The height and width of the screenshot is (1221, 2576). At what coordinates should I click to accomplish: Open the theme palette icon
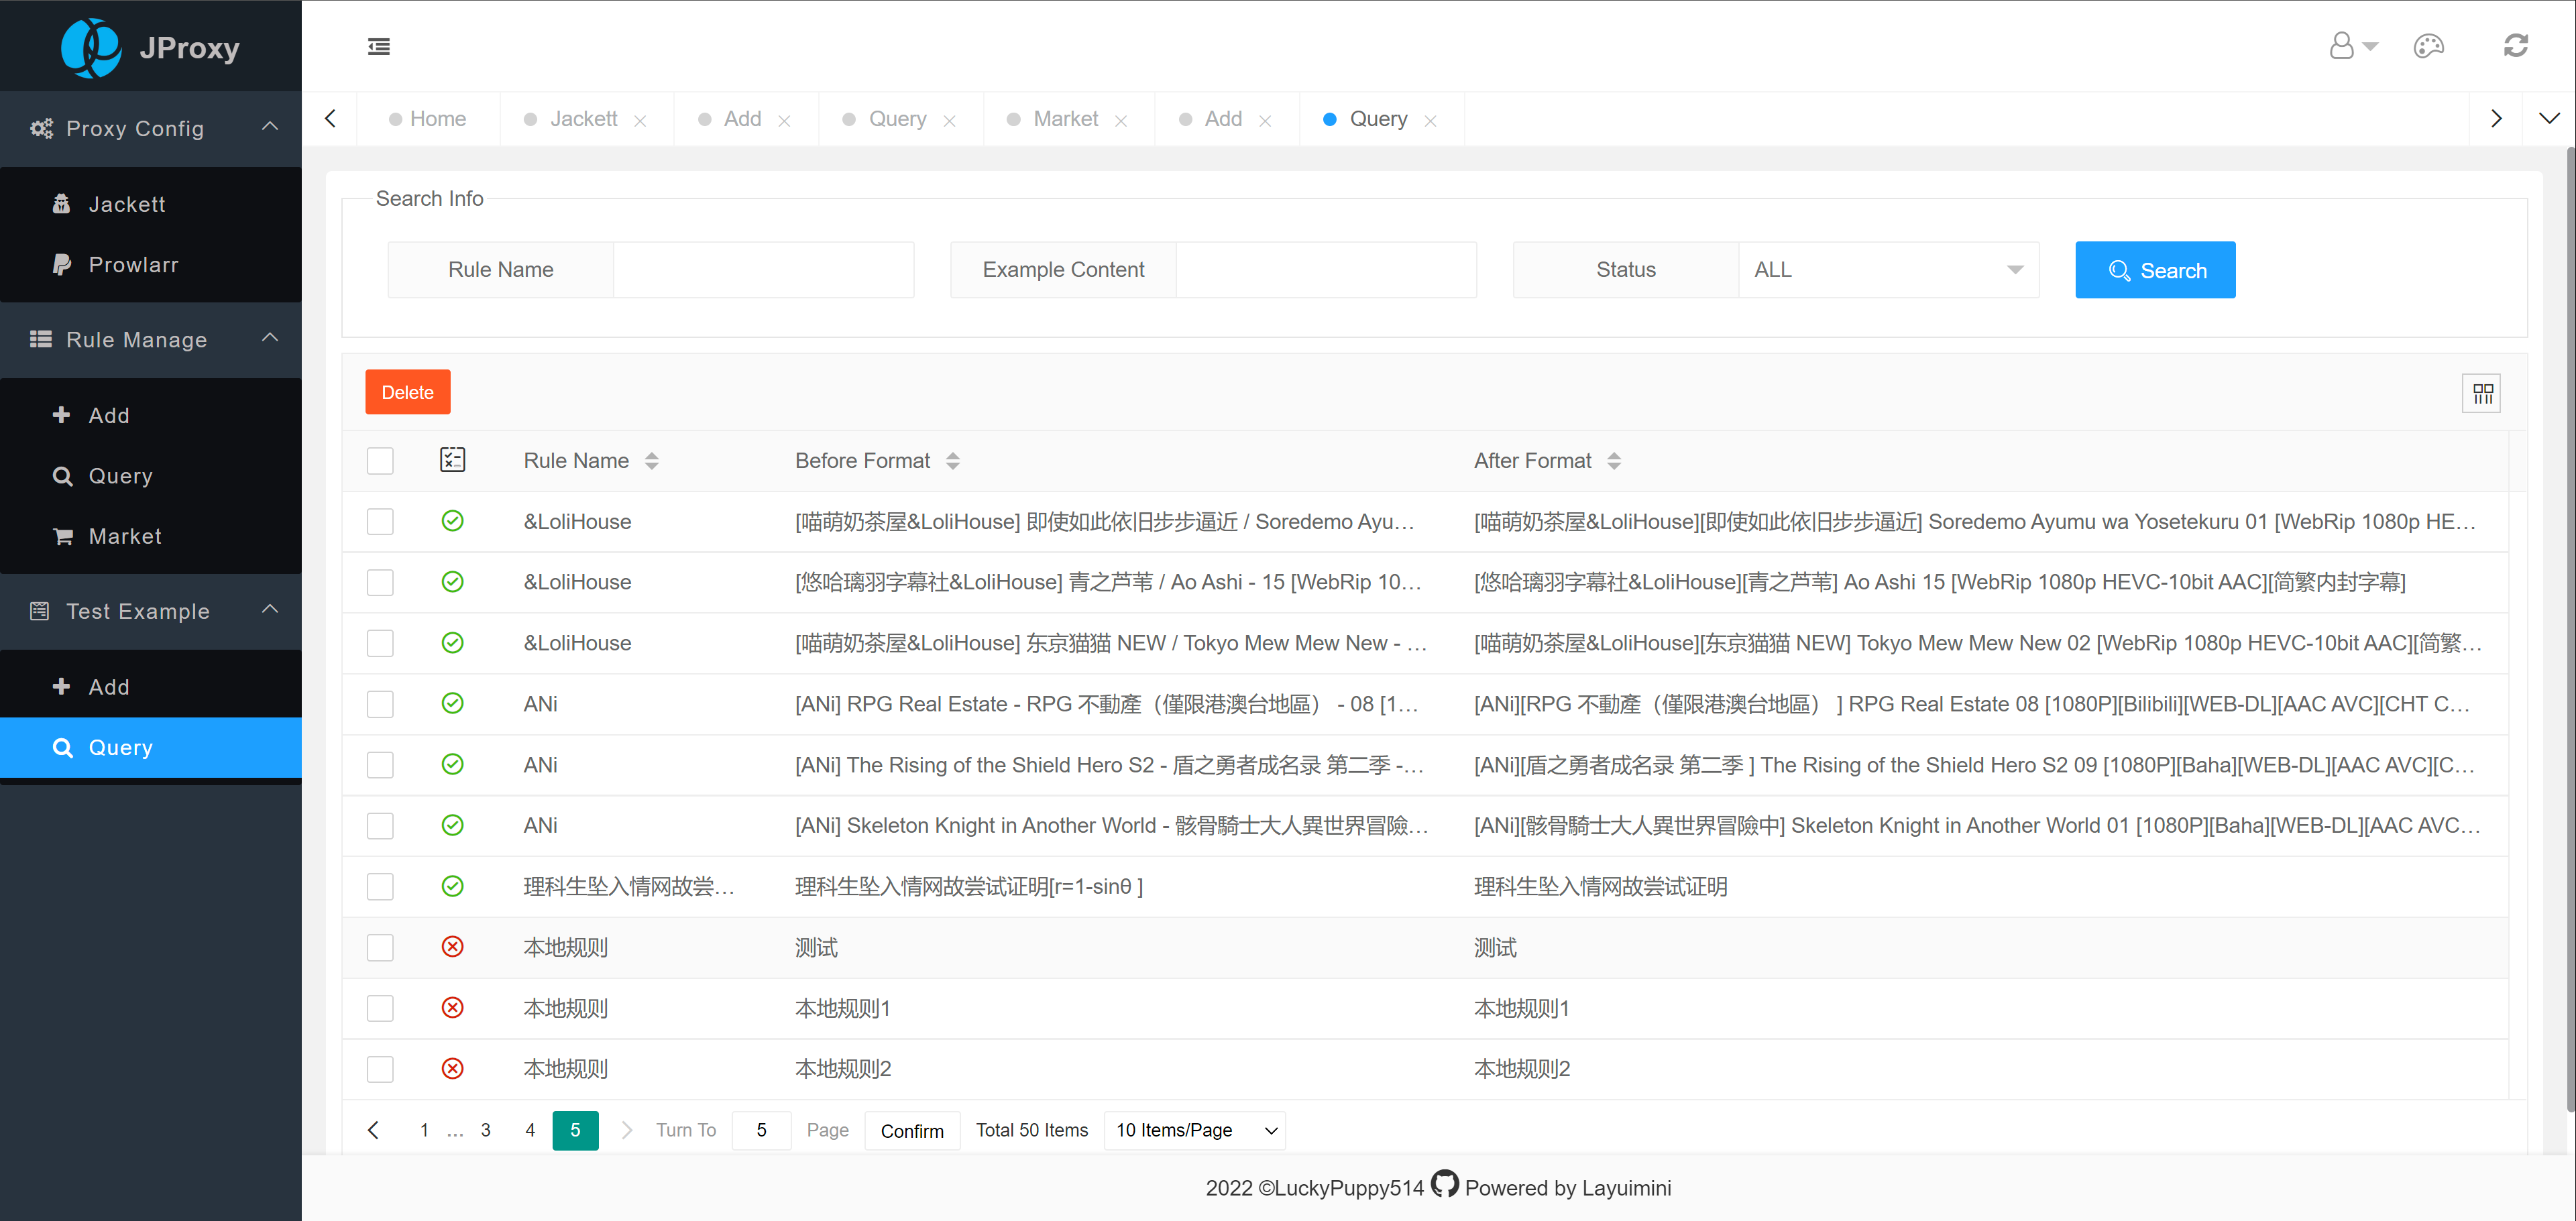point(2429,46)
